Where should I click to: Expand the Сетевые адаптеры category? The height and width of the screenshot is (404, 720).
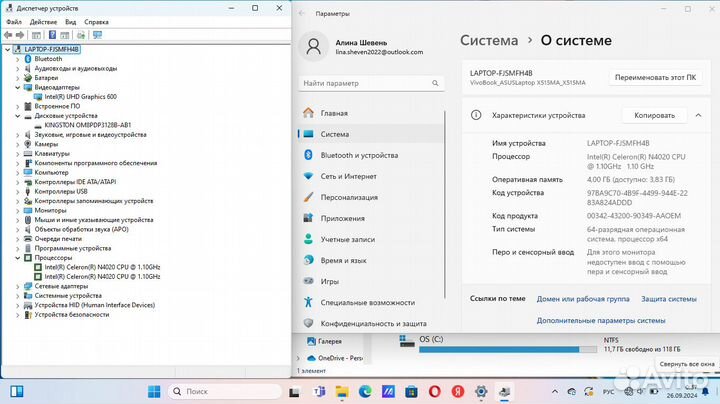[19, 286]
